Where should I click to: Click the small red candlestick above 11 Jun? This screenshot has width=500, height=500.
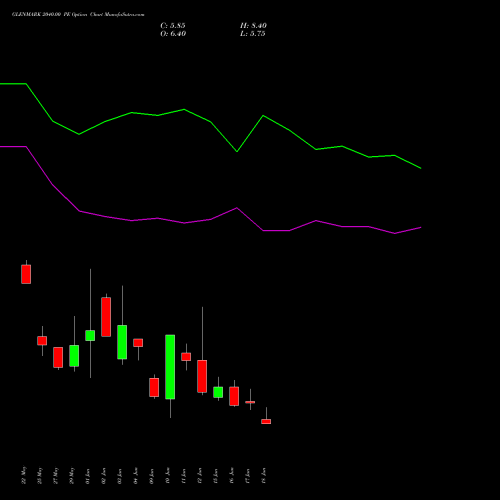coord(186,357)
